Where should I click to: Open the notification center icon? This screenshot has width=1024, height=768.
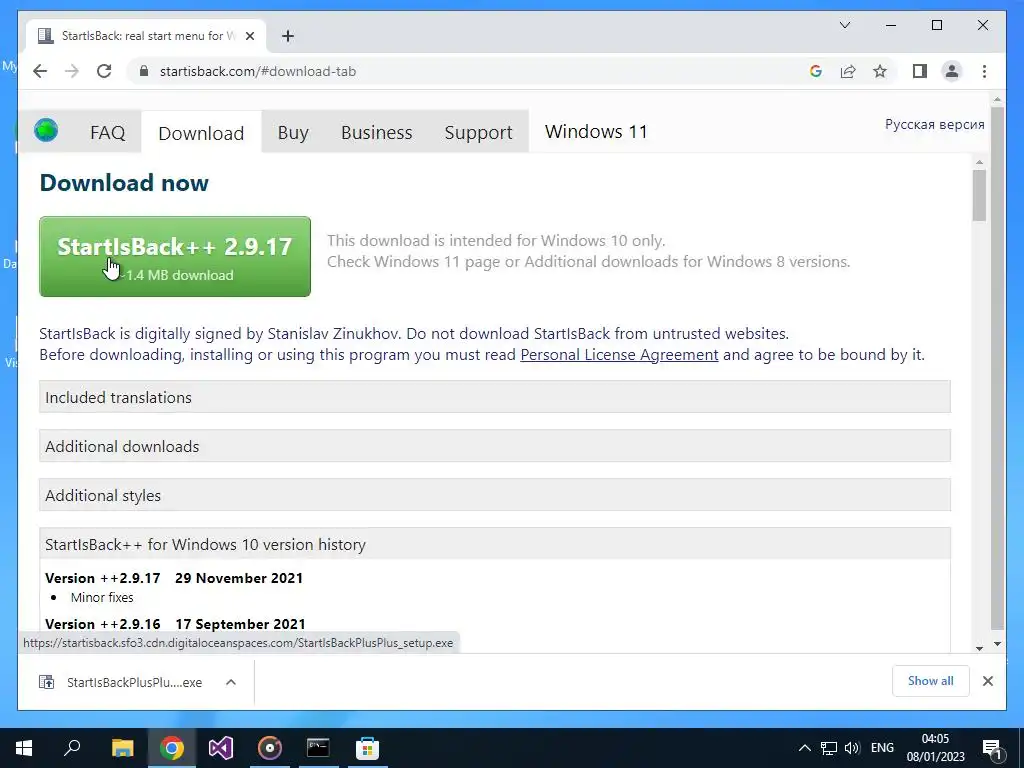(992, 748)
